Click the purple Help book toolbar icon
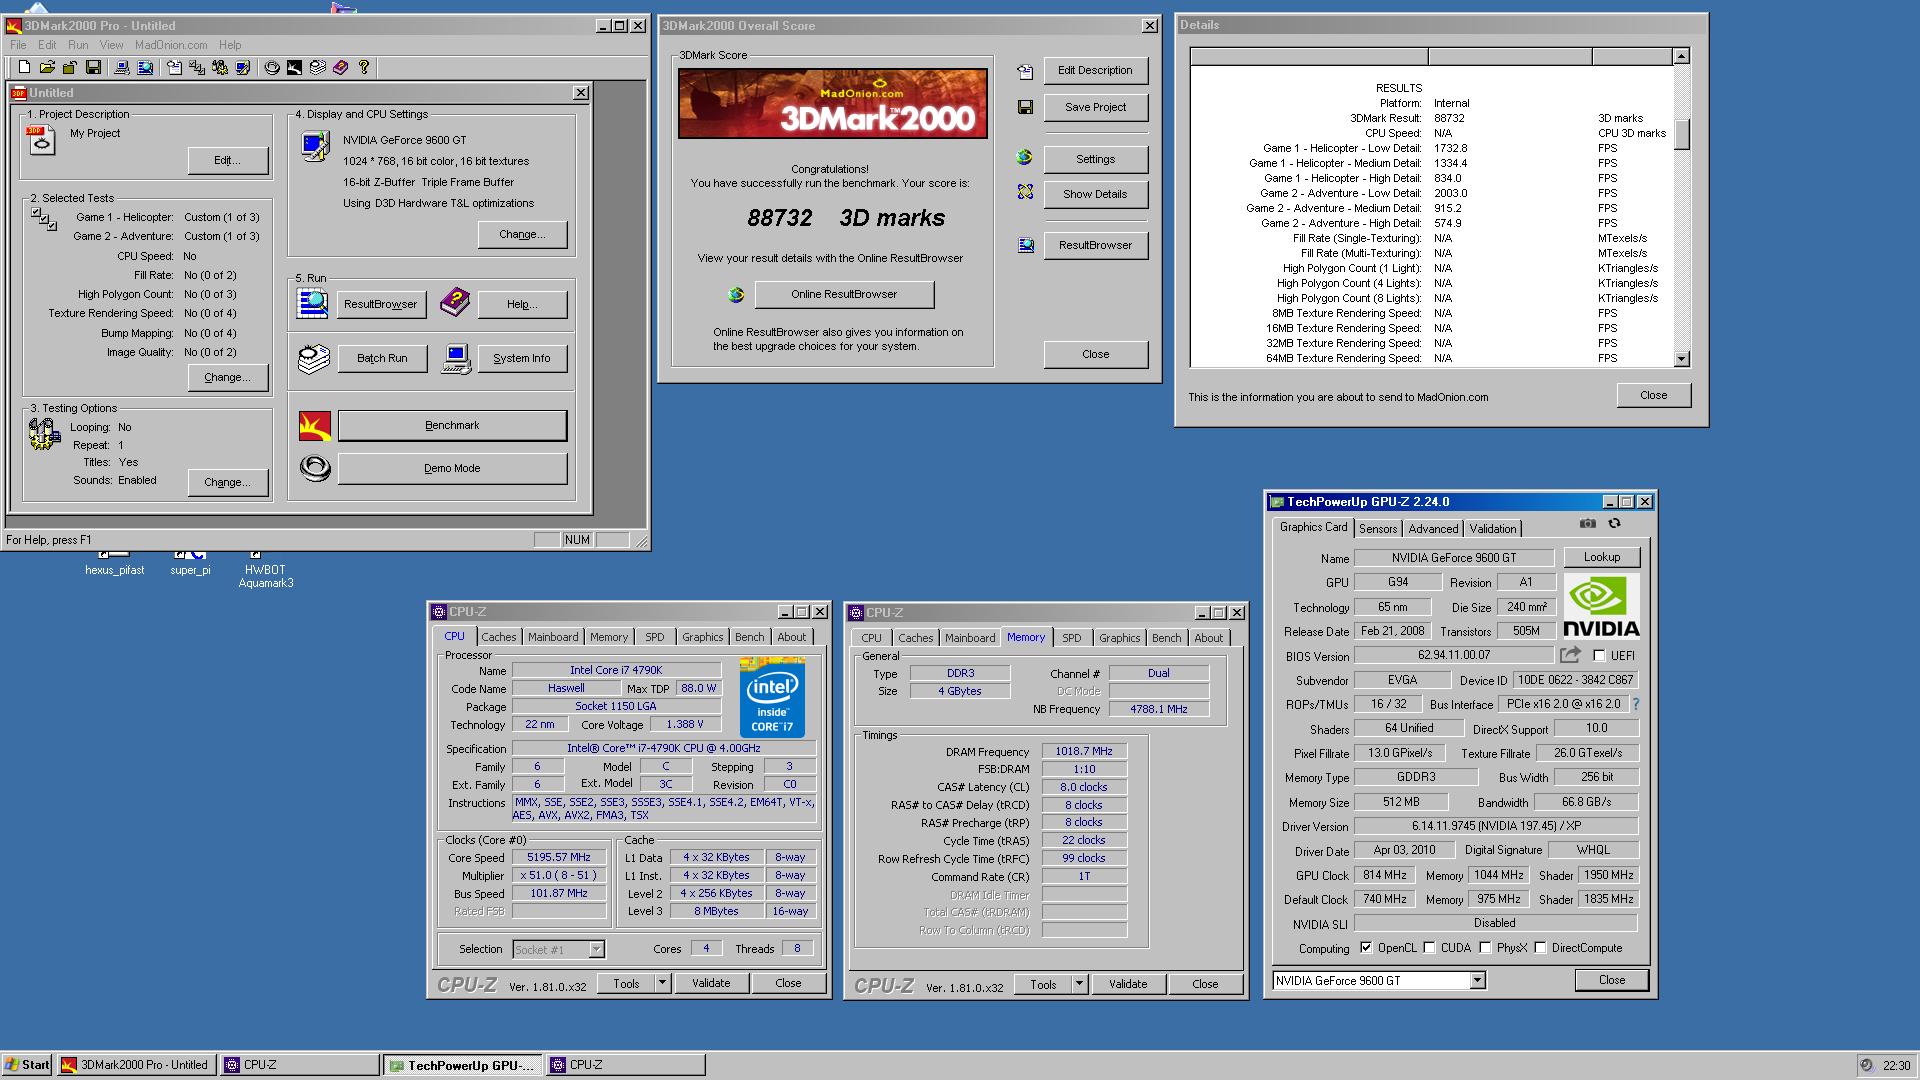The image size is (1920, 1080). tap(340, 67)
